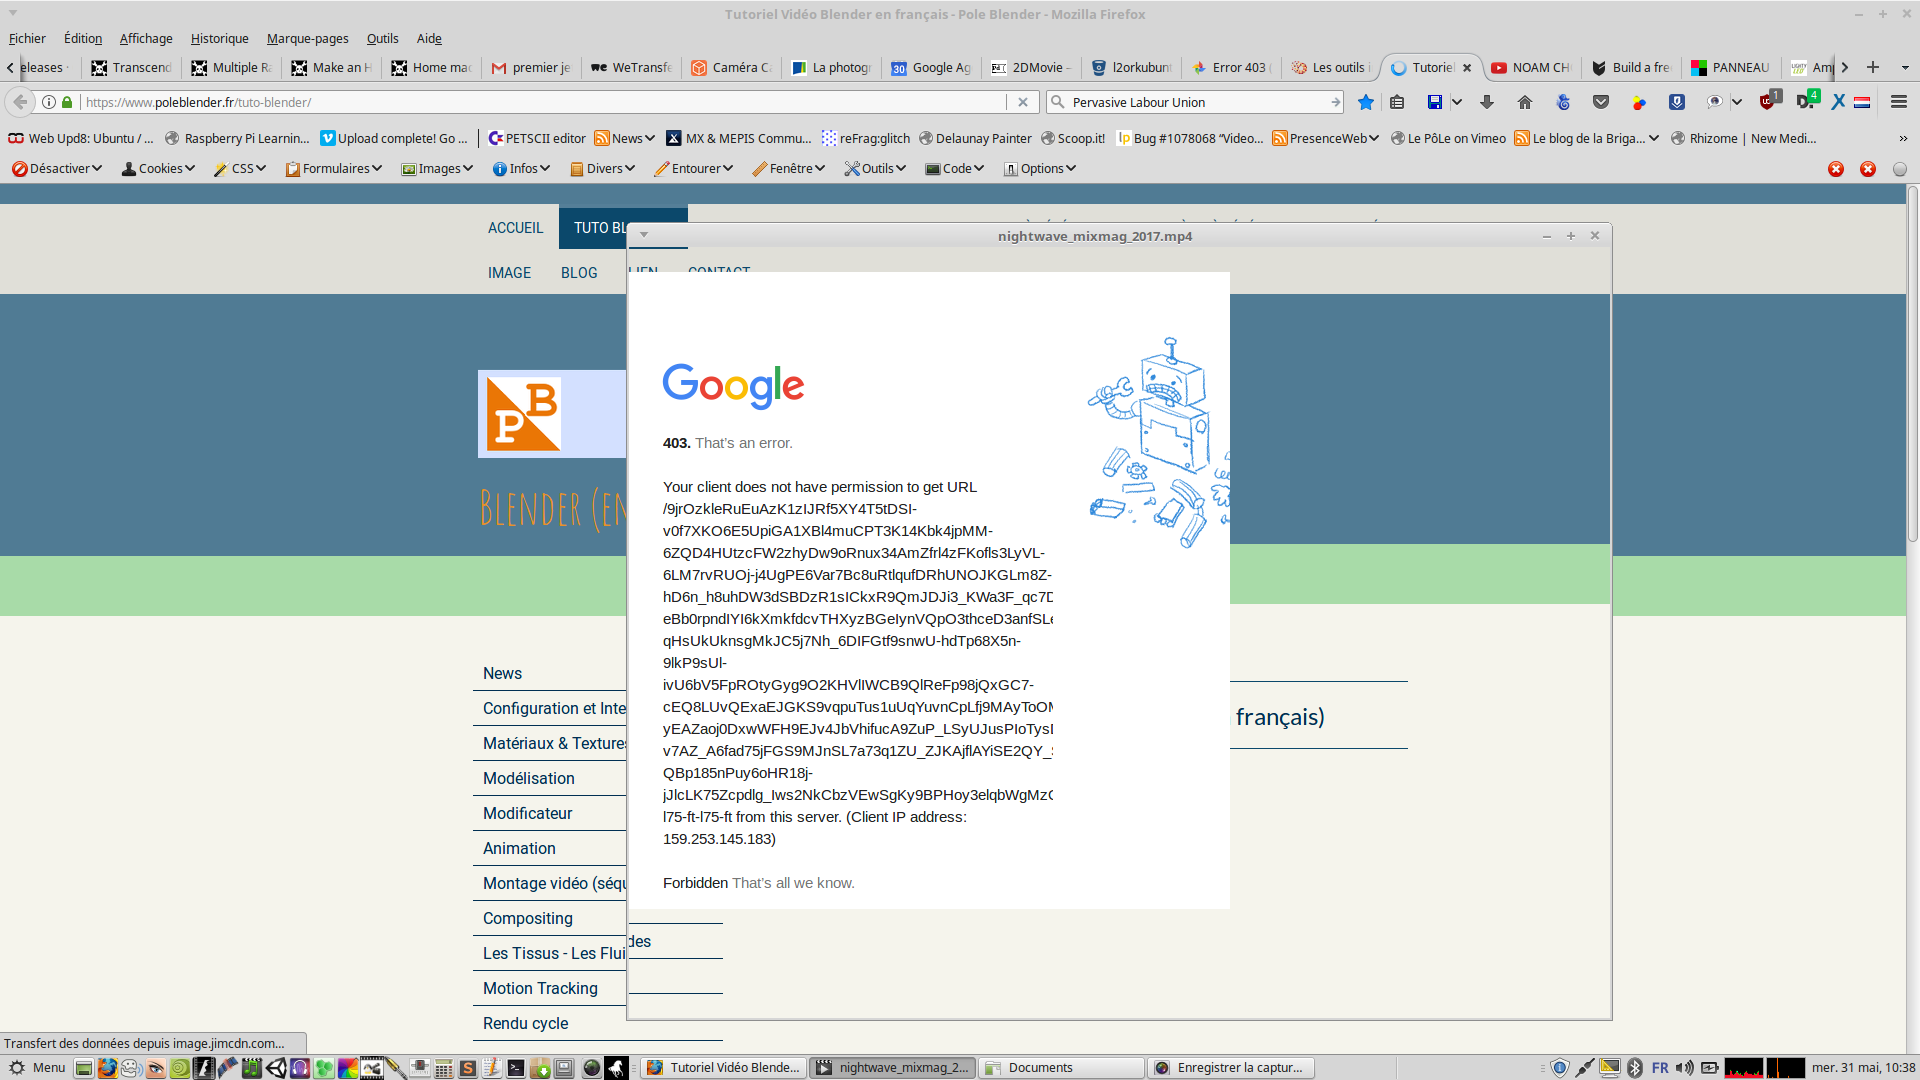Click the bookmark star icon

1366,102
